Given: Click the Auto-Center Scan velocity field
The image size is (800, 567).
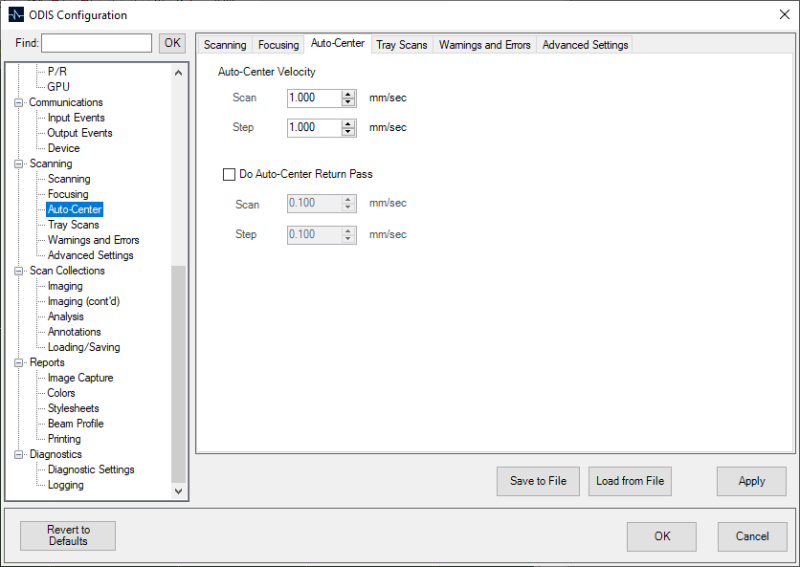Looking at the screenshot, I should tap(313, 98).
